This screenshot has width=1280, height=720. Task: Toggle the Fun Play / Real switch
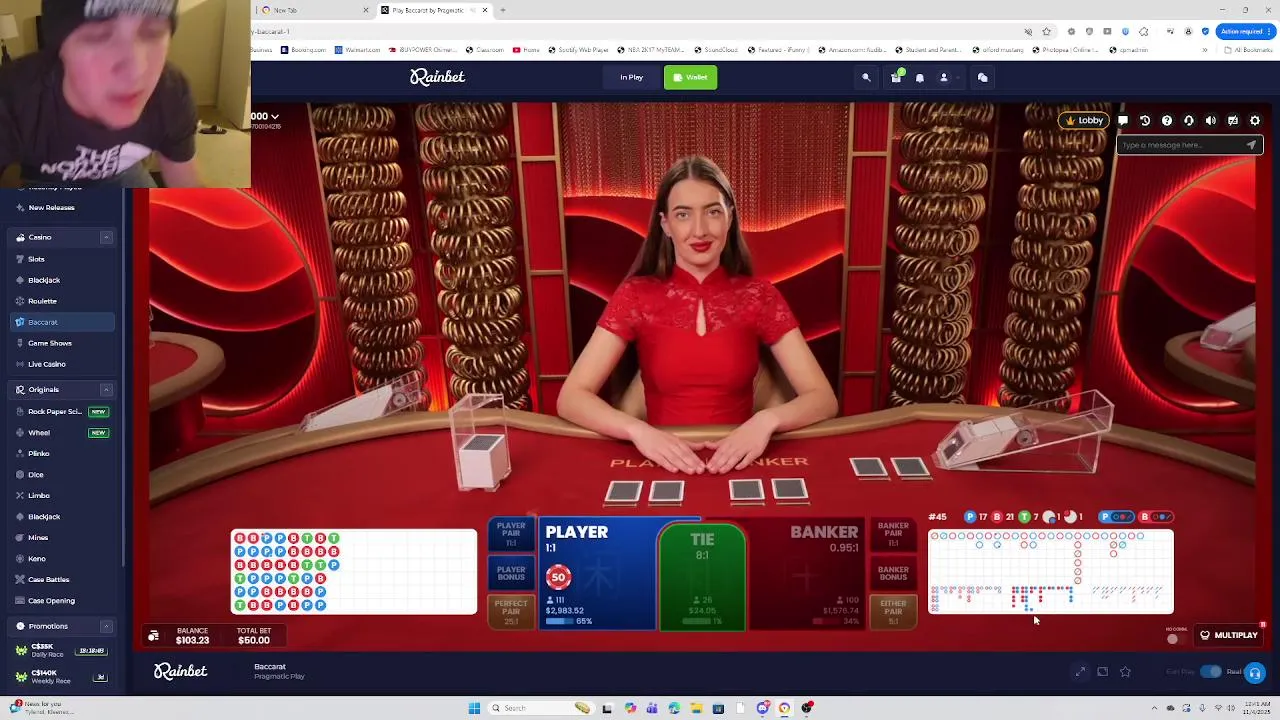tap(1210, 672)
